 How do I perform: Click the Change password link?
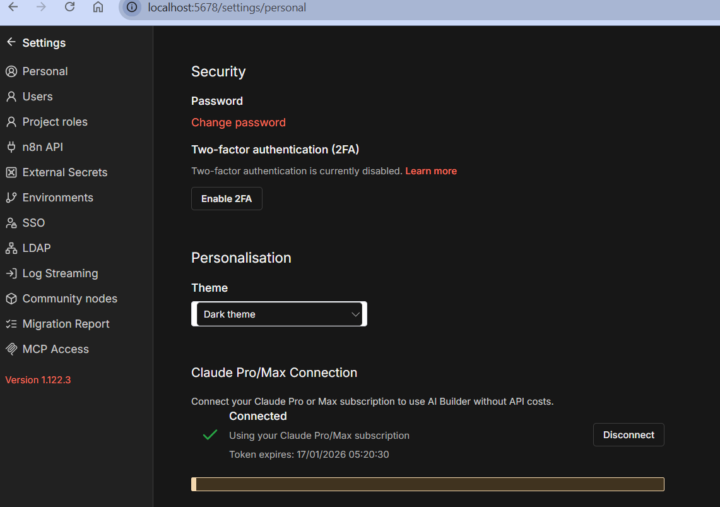(x=238, y=123)
